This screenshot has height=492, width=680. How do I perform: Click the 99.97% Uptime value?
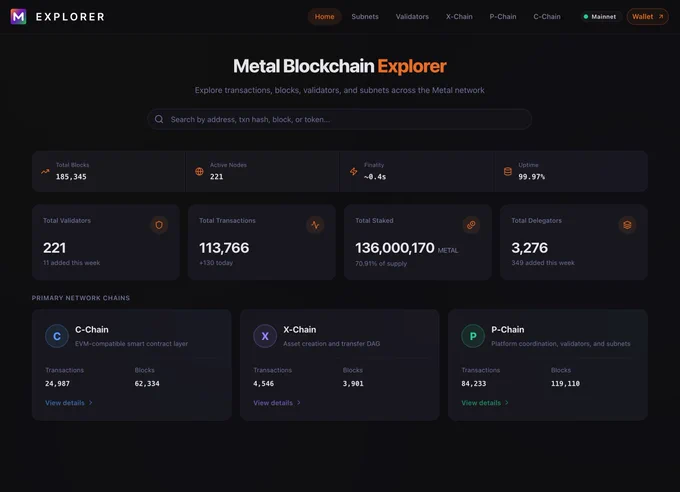[532, 177]
